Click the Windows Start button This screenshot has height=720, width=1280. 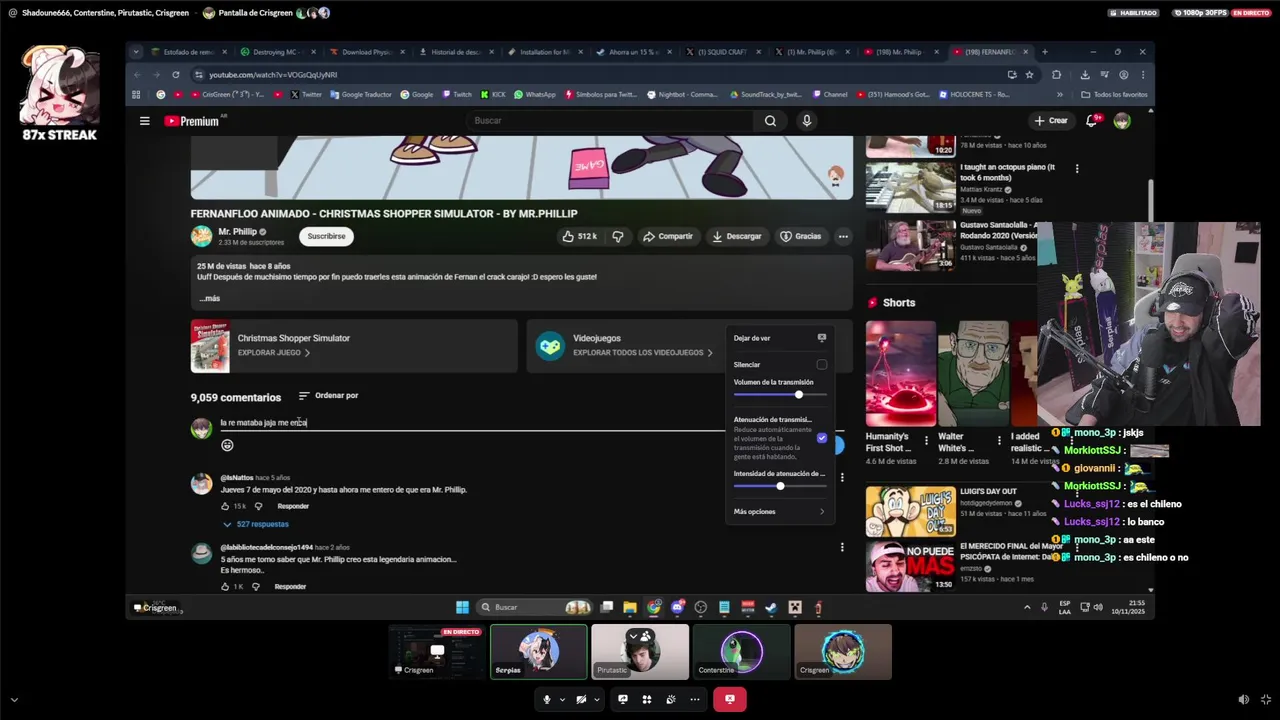[x=462, y=607]
